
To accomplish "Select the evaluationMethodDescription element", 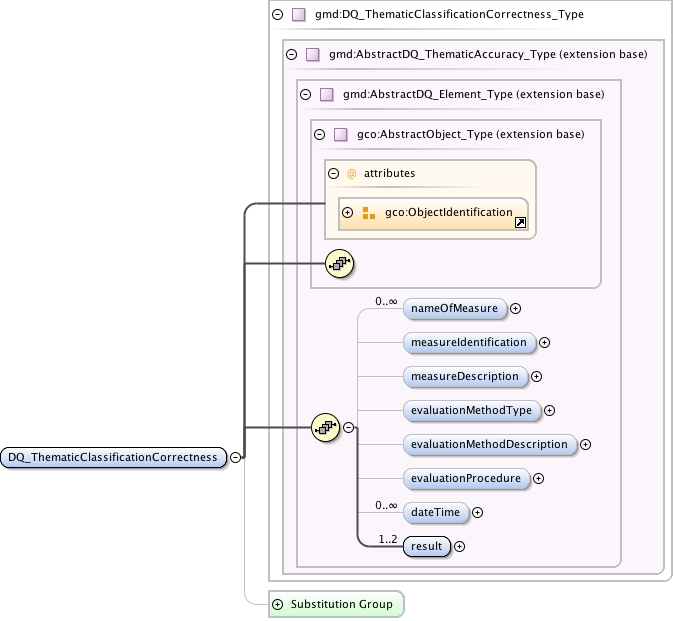I will click(490, 444).
